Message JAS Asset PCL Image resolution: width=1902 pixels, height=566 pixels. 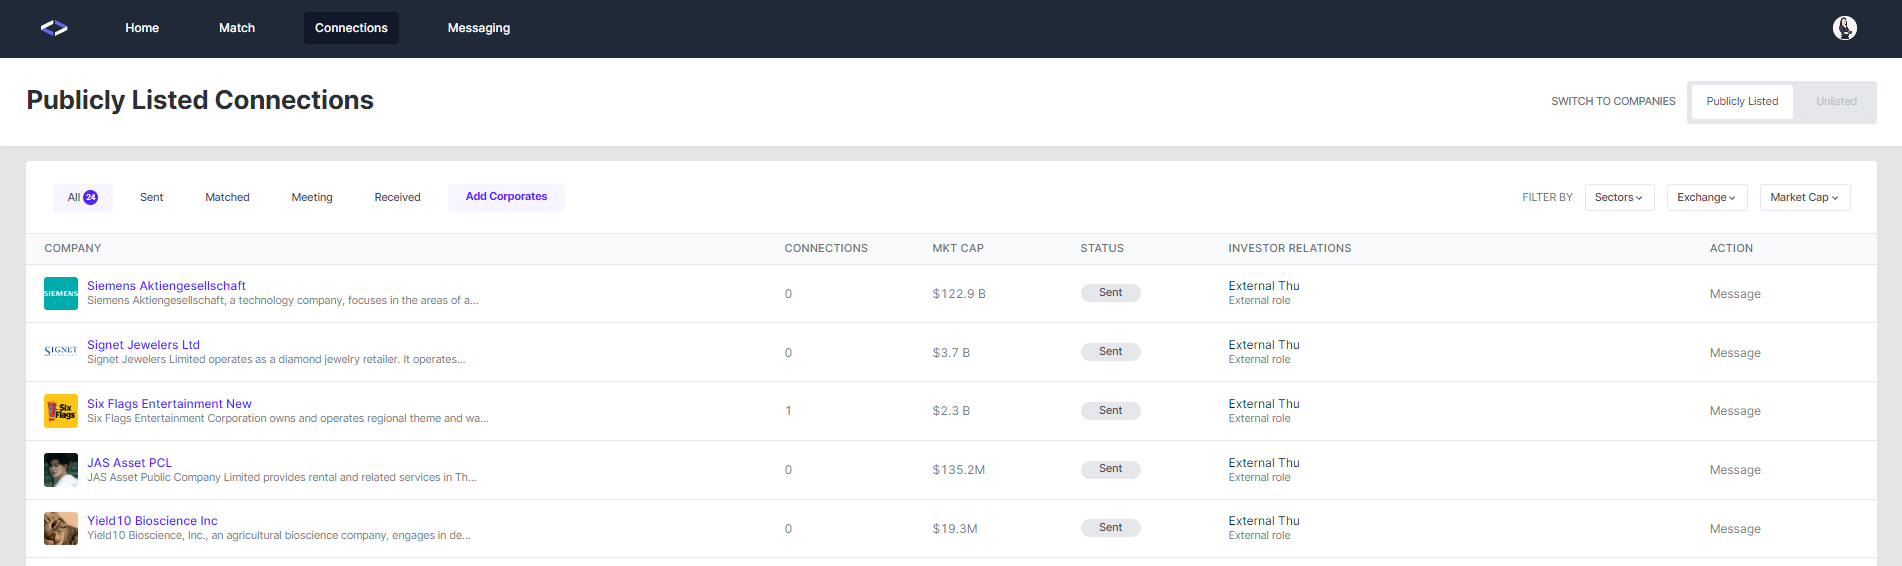click(1735, 470)
